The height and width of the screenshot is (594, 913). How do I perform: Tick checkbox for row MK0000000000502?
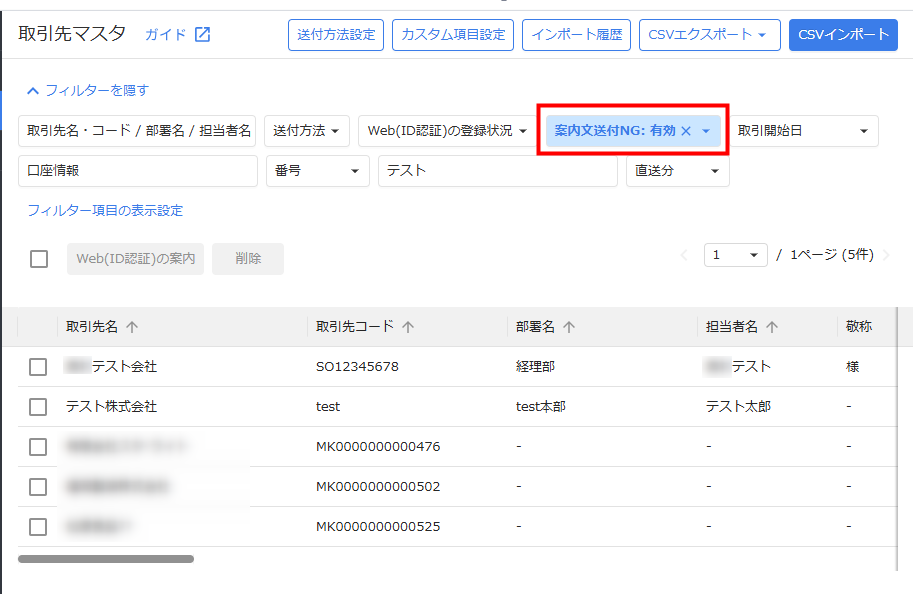tap(38, 487)
